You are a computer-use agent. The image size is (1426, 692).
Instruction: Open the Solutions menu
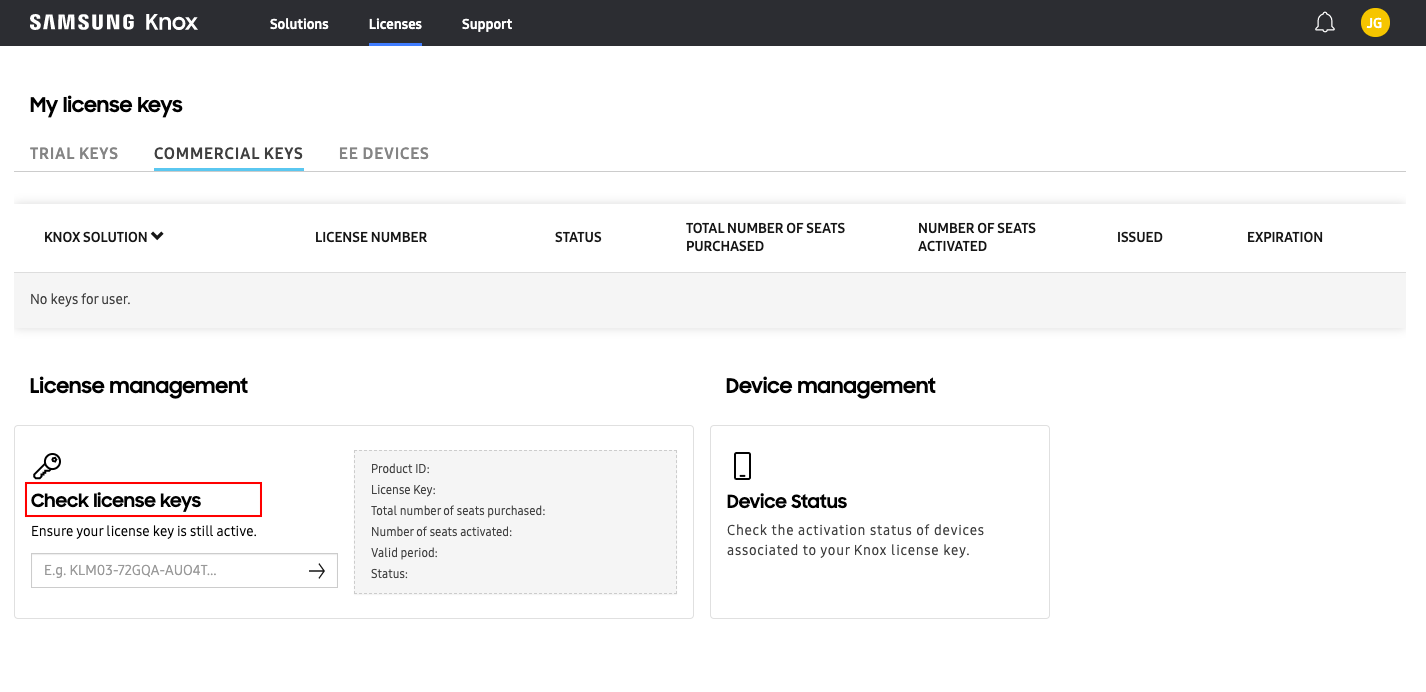click(299, 24)
